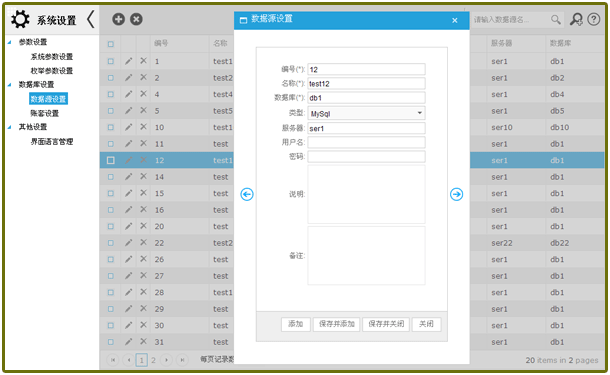Viewport: 610px width, 375px height.
Task: Click the data source search box
Action: [x=510, y=19]
